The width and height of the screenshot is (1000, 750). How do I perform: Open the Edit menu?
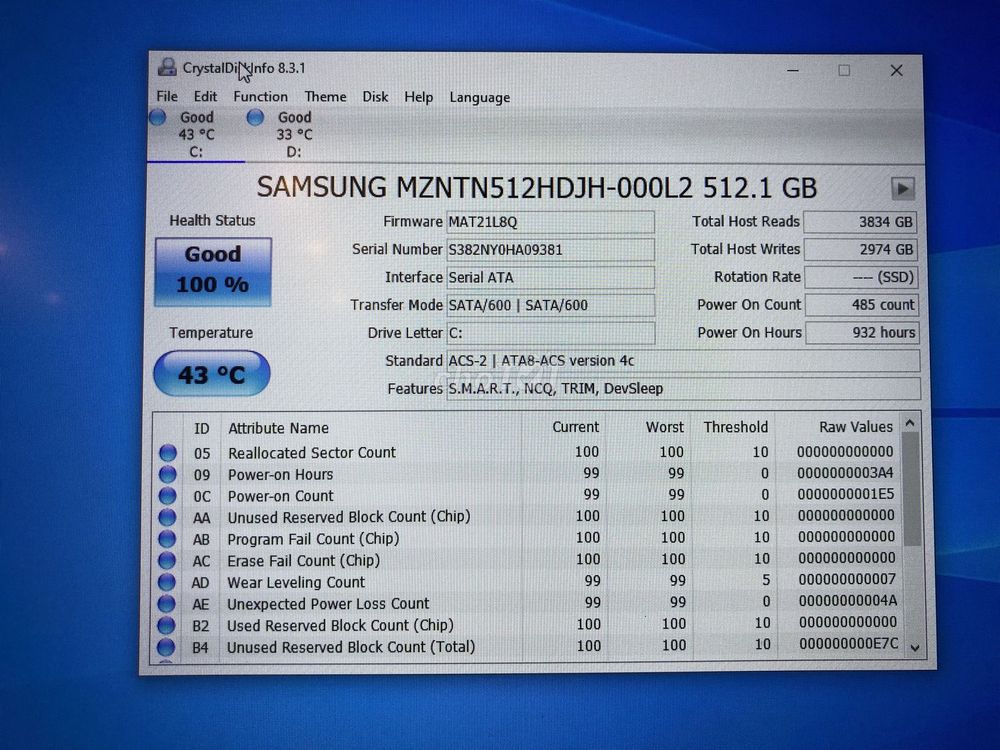[205, 96]
